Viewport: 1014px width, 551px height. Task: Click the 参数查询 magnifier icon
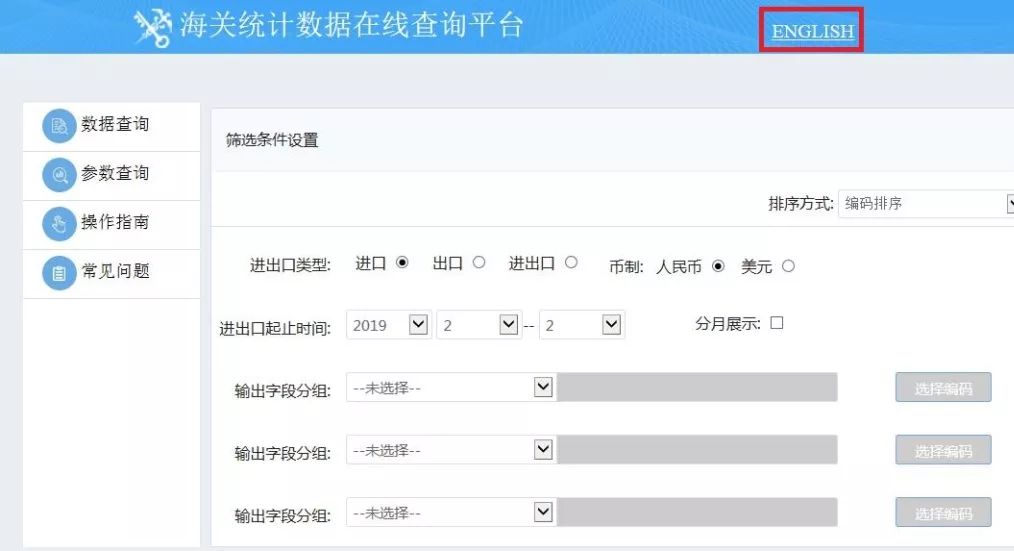(x=59, y=176)
